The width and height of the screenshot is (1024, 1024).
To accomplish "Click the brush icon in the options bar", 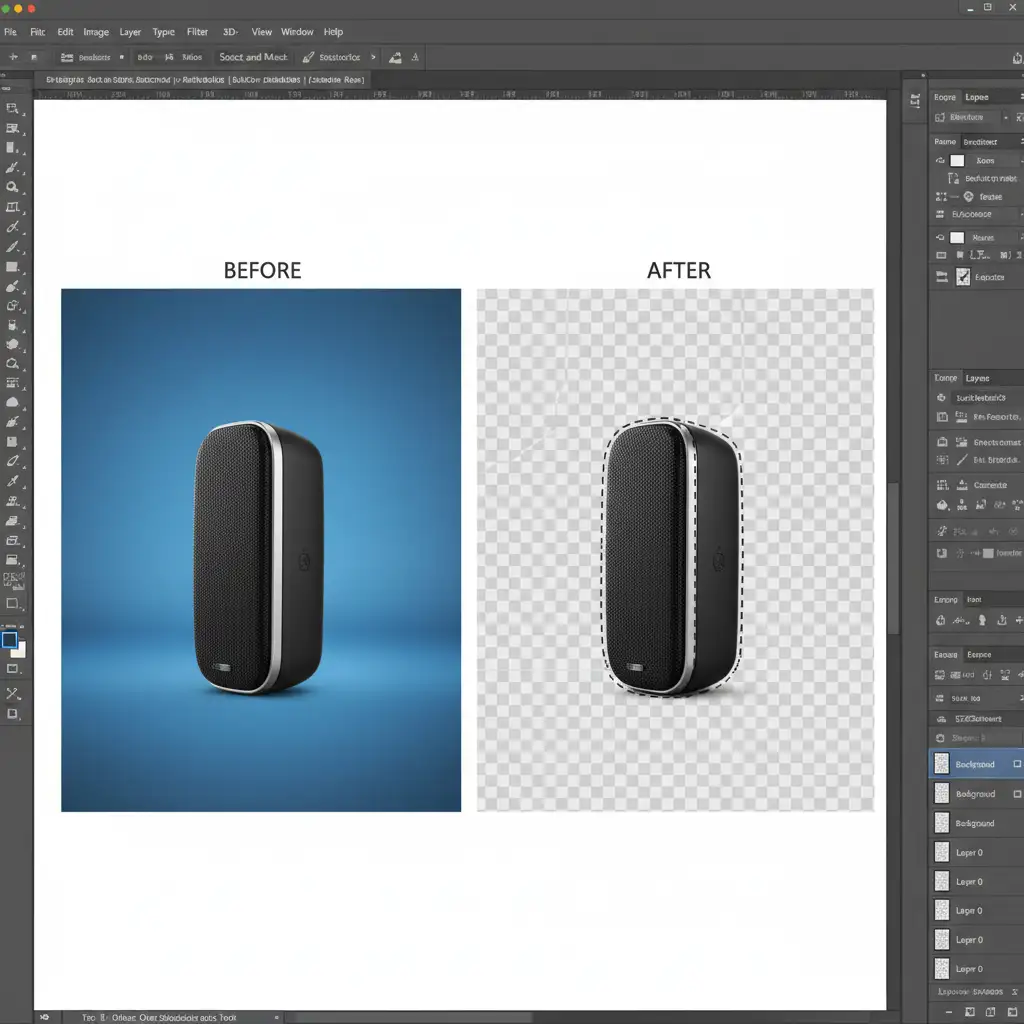I will click(x=309, y=58).
